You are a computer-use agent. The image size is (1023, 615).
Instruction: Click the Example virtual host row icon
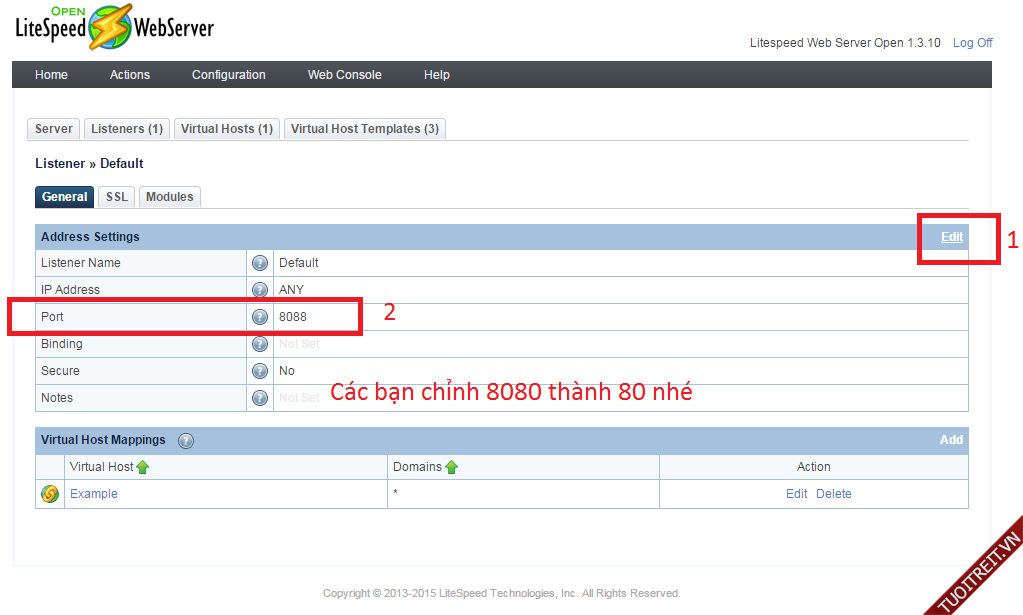click(50, 494)
